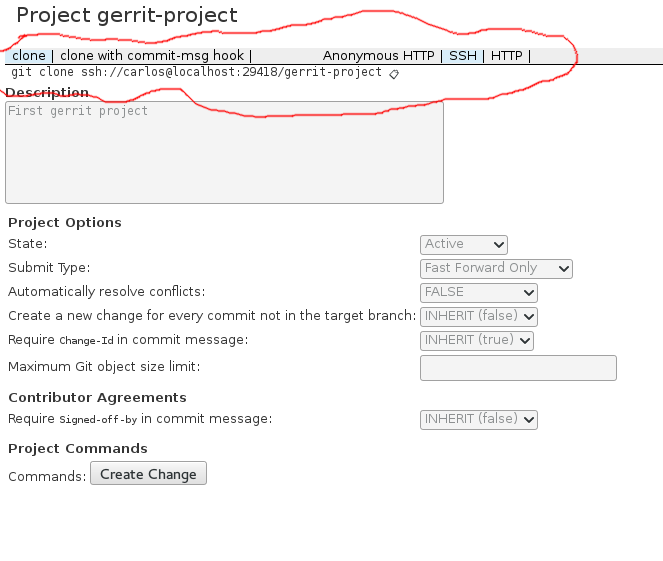Focus the Description text area
This screenshot has height=561, width=663.
(225, 153)
